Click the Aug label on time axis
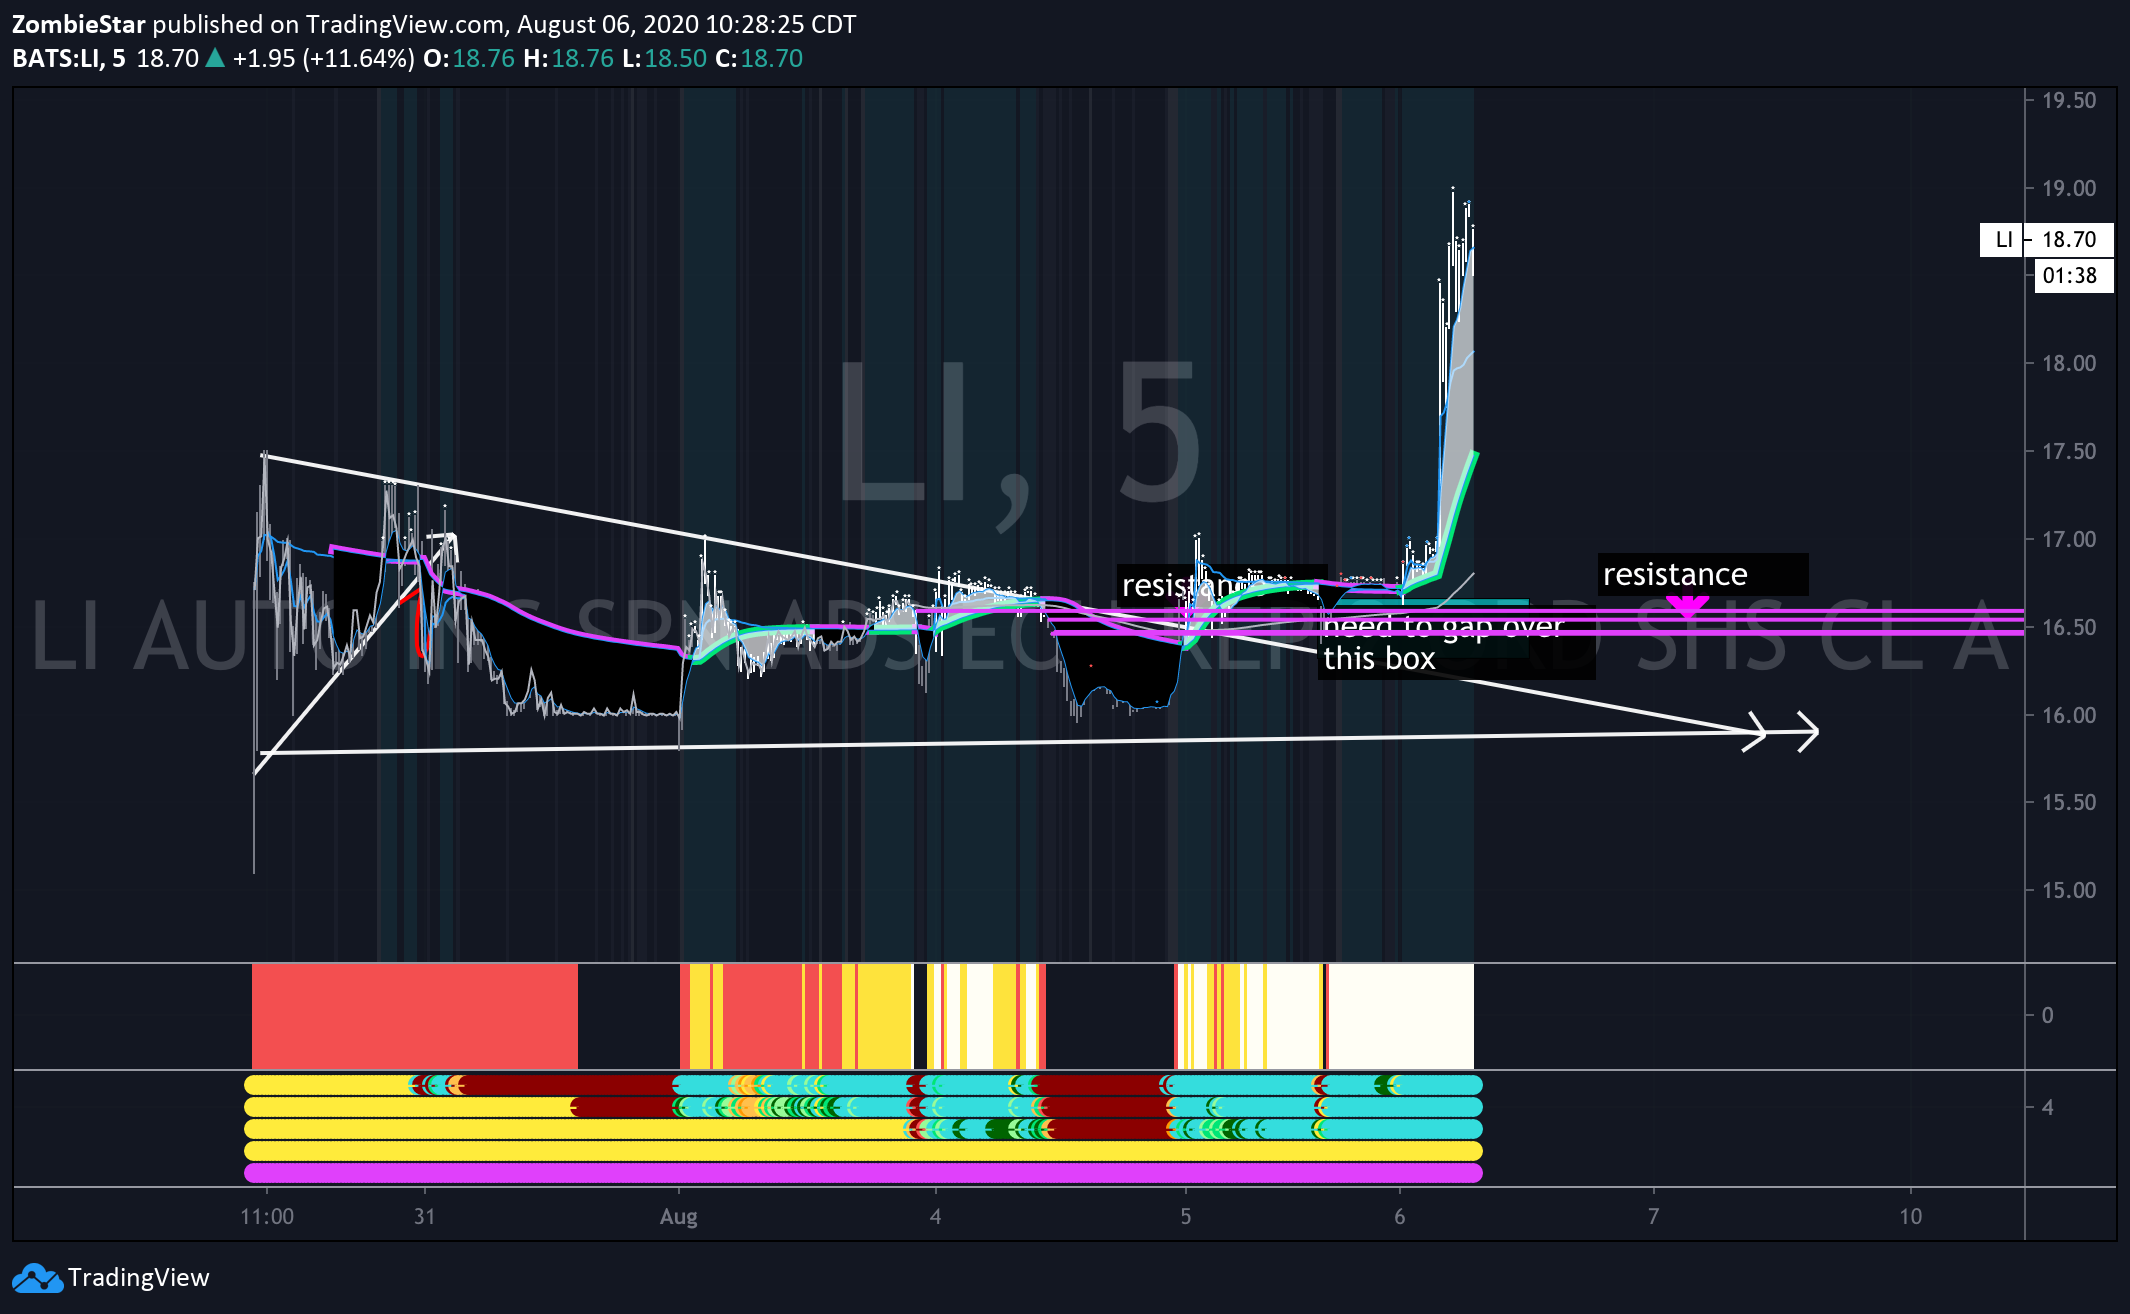The image size is (2130, 1314). [679, 1216]
